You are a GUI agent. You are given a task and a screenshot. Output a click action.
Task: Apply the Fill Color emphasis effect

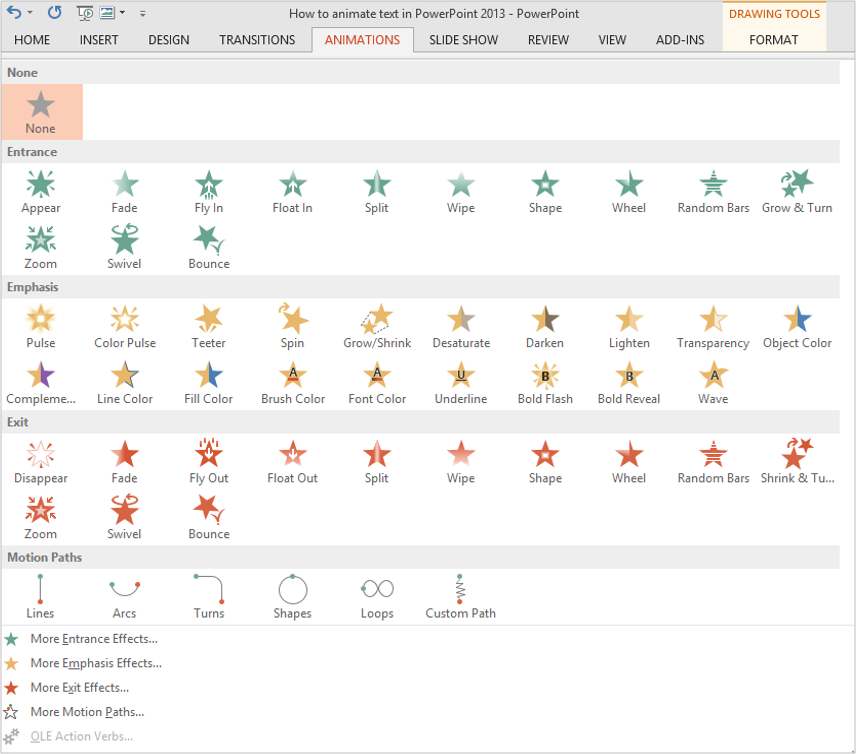pyautogui.click(x=208, y=383)
